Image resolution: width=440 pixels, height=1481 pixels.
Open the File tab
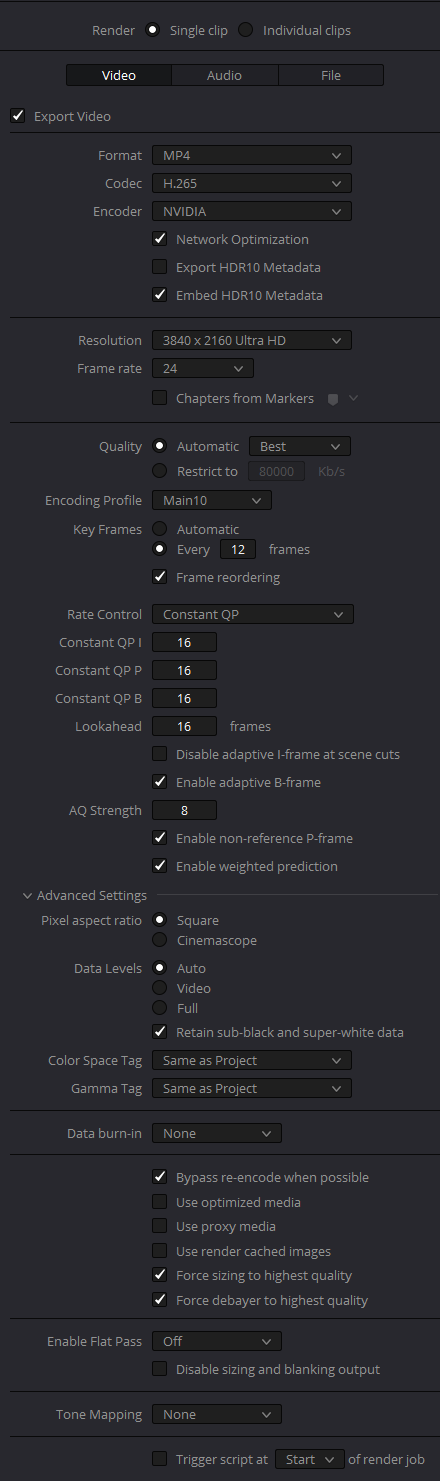(x=331, y=75)
